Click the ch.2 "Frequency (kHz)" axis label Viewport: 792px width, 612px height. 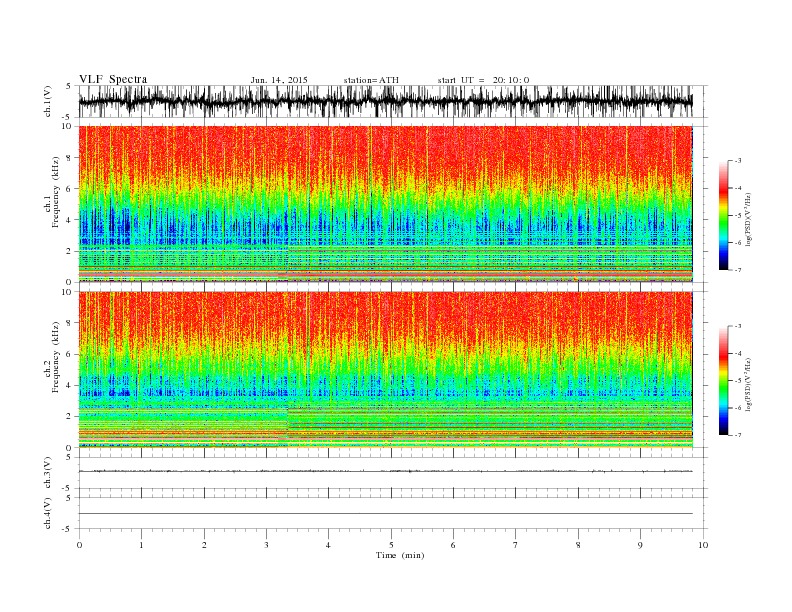click(56, 357)
